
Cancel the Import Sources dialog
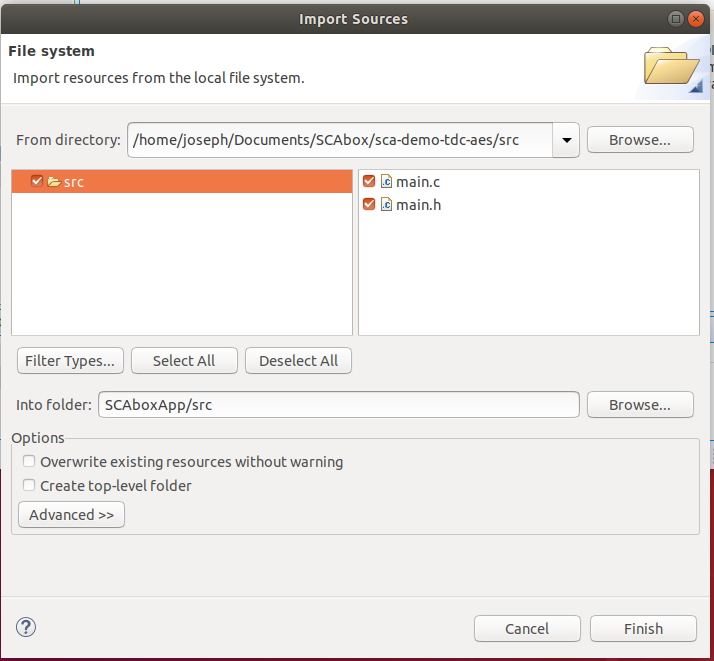pos(526,629)
